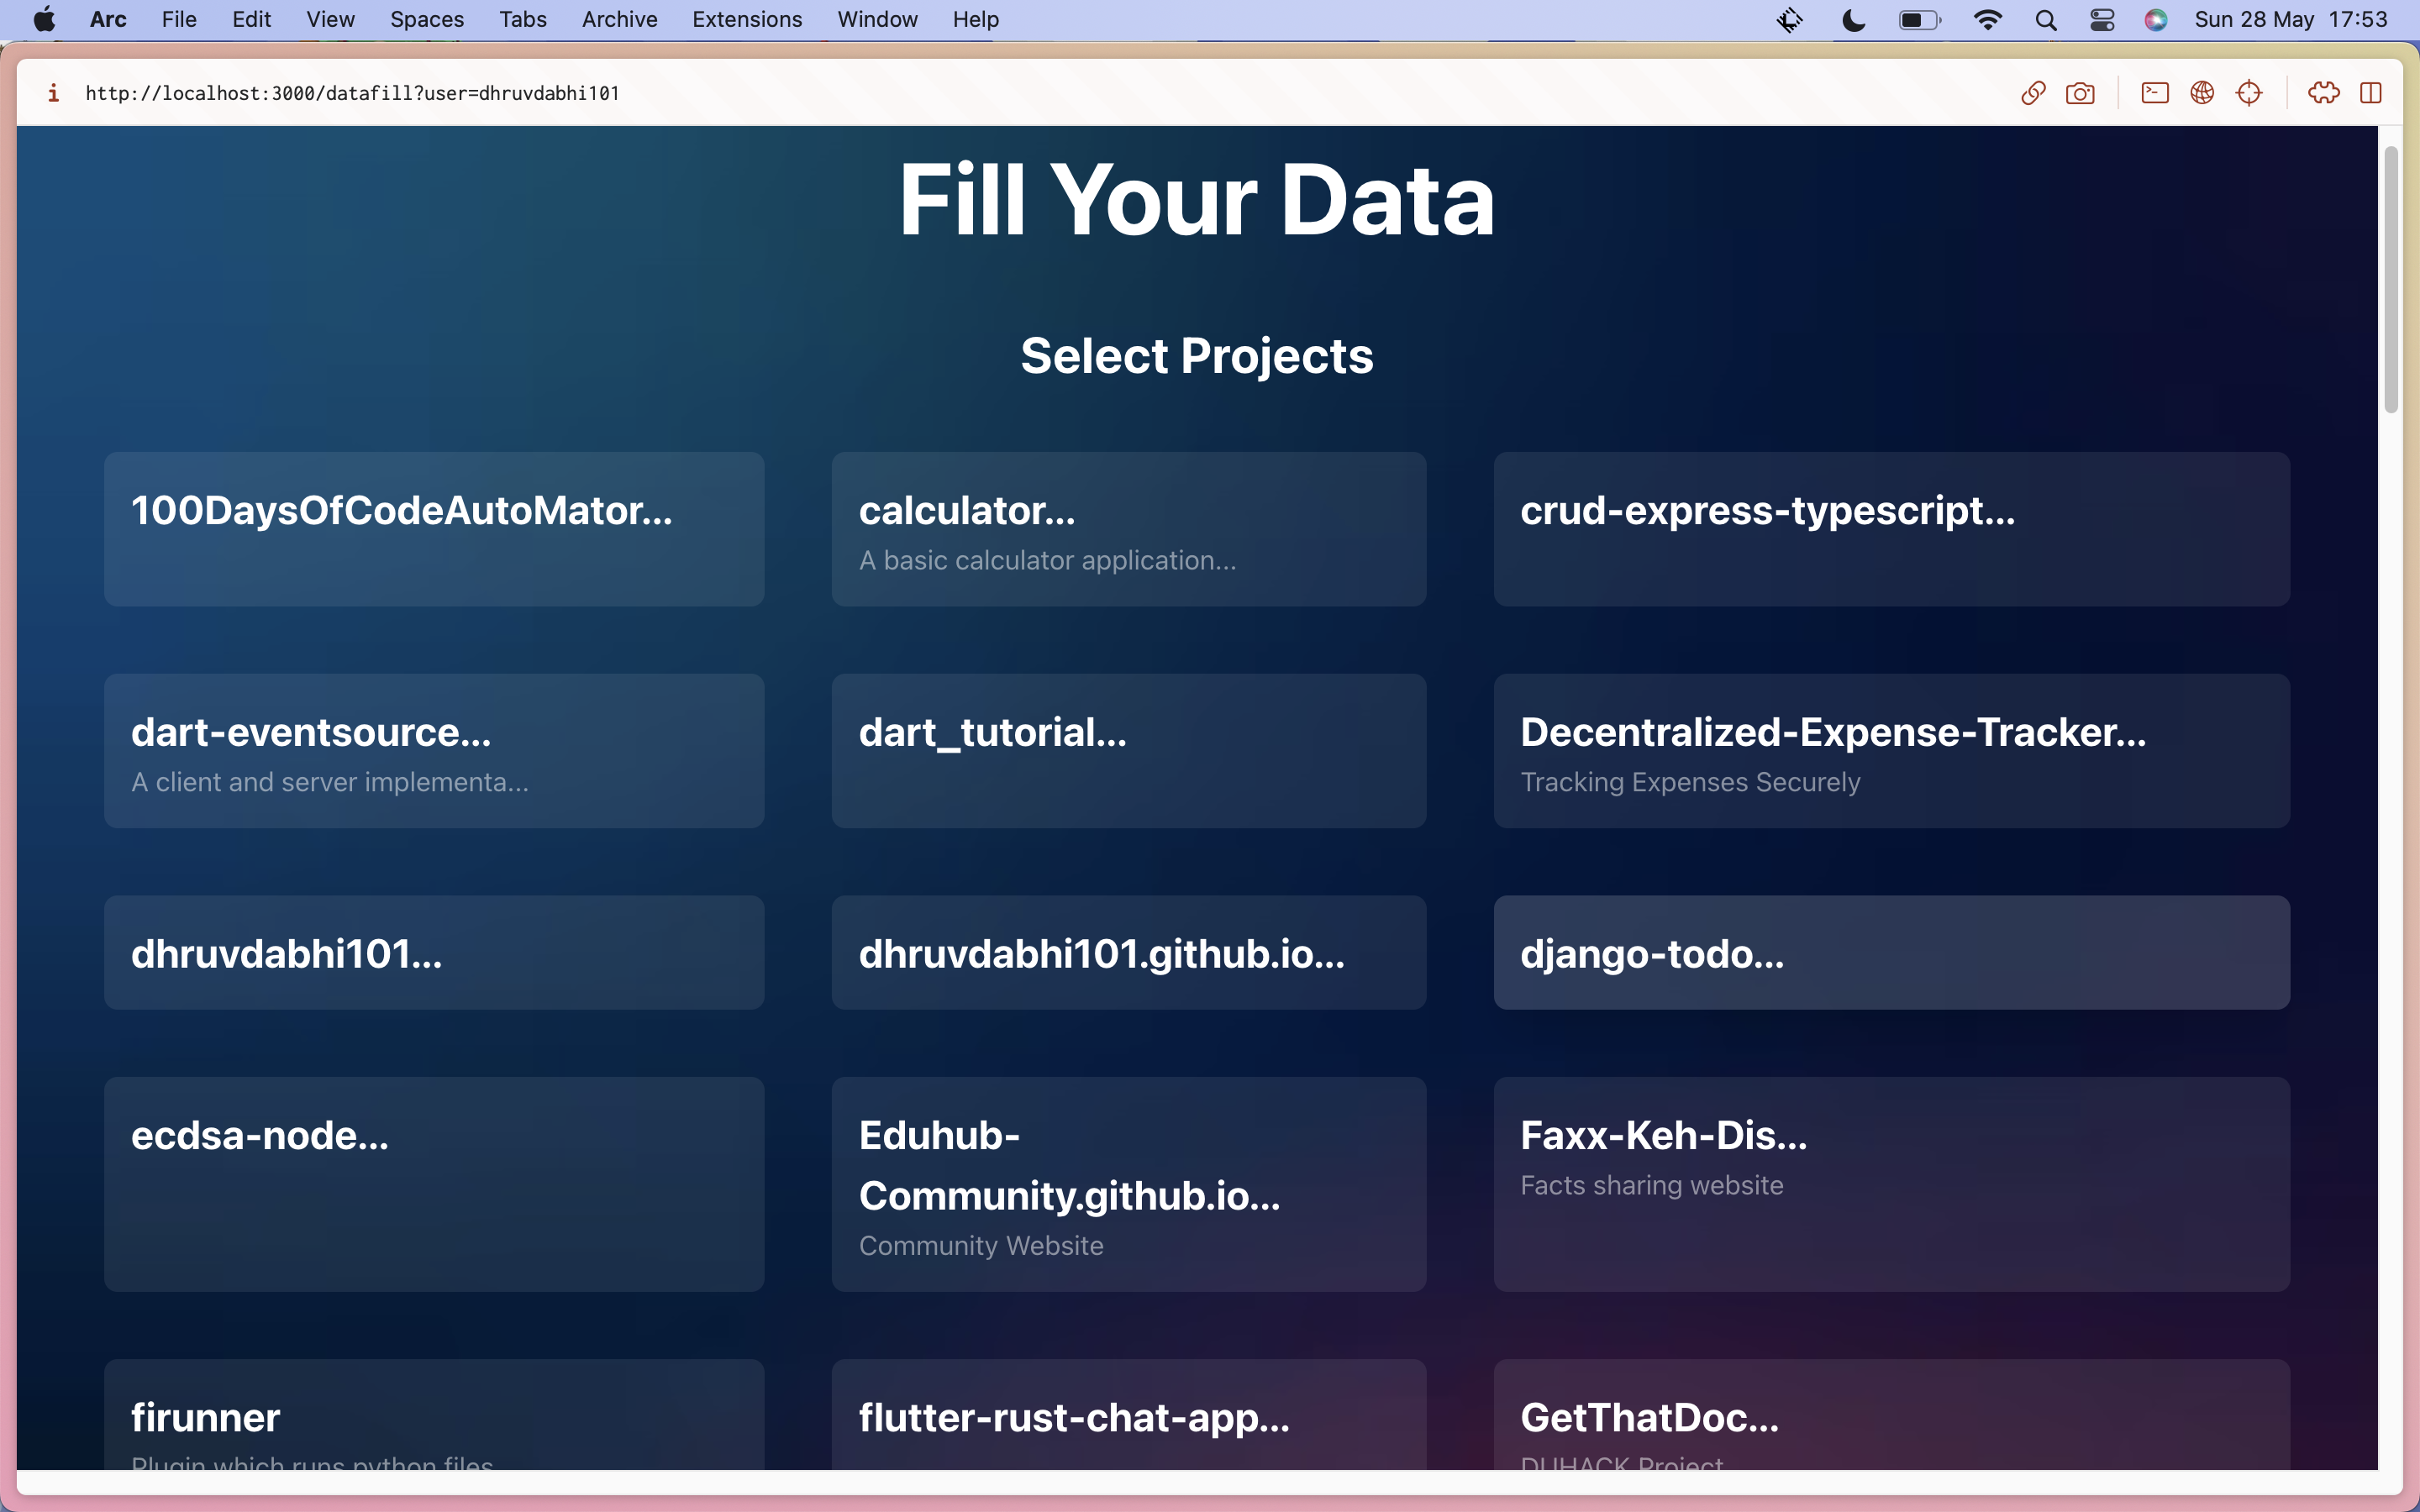Select the calculator project card
This screenshot has height=1512, width=2420.
1128,529
